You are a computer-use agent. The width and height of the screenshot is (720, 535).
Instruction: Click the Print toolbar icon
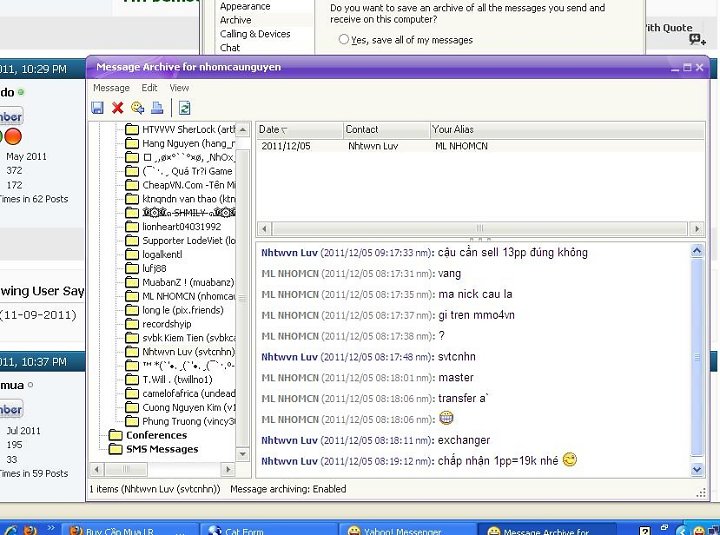point(156,108)
